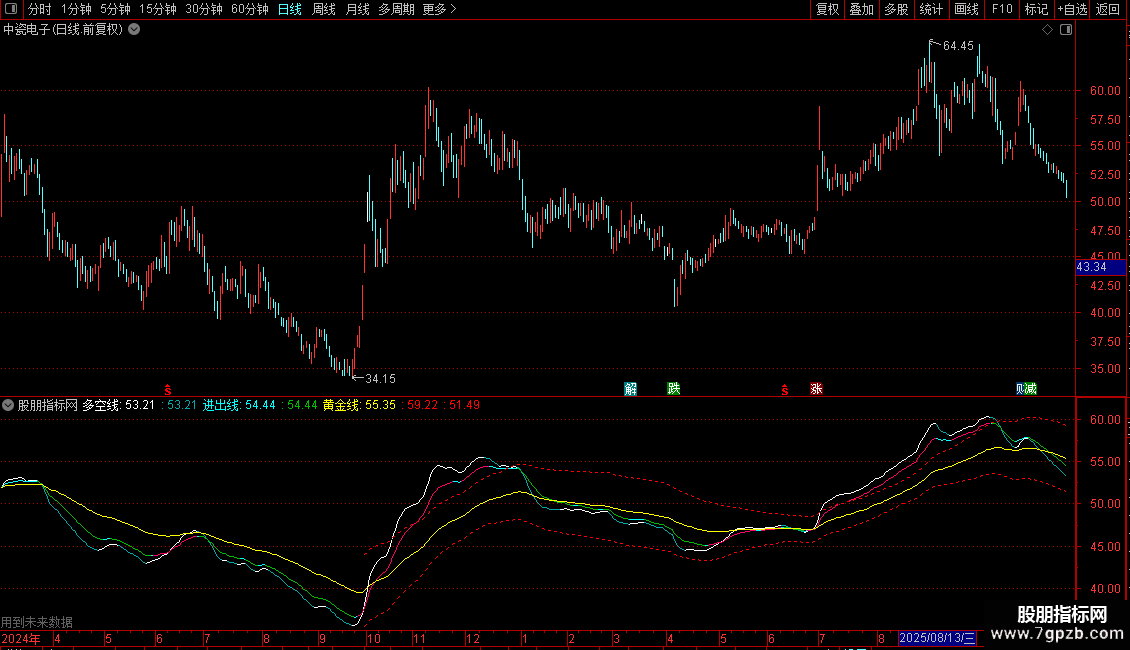Click the green 跌 marker icon
Viewport: 1130px width, 650px height.
(x=673, y=389)
